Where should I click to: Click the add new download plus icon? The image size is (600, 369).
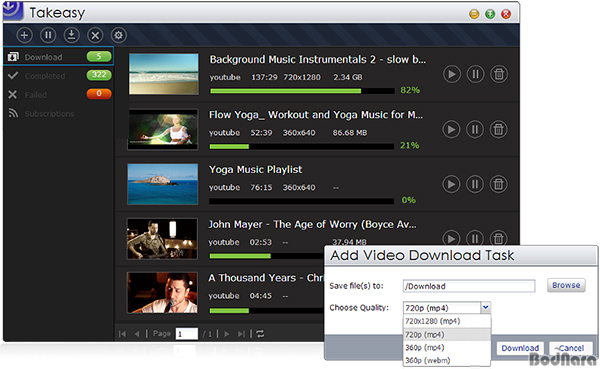click(x=24, y=35)
